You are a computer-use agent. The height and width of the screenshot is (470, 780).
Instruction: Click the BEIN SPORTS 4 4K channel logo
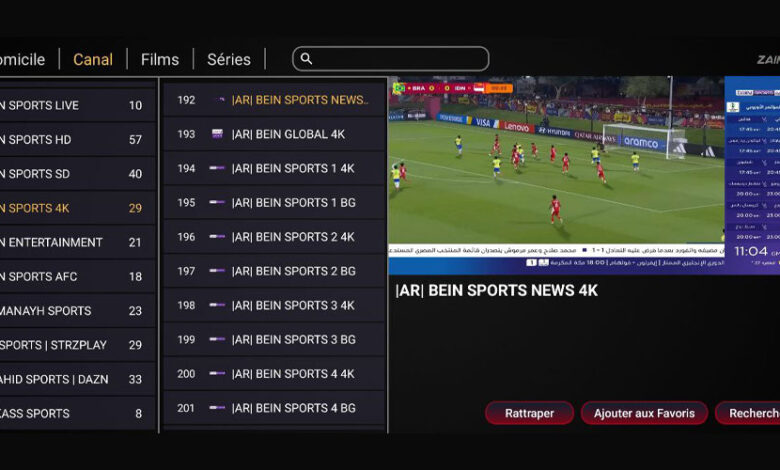pos(217,374)
